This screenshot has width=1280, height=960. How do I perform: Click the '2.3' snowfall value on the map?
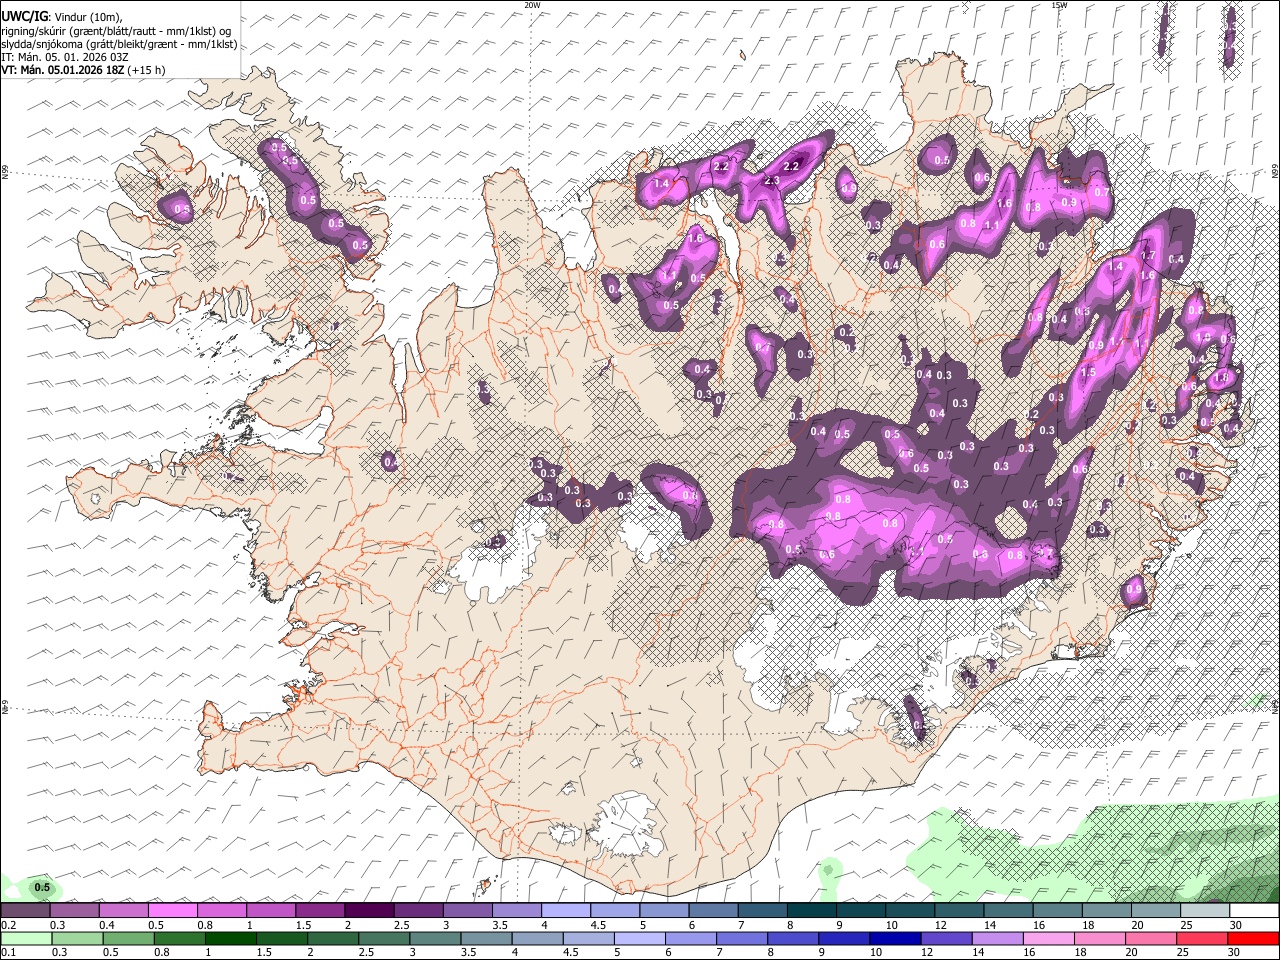(x=771, y=181)
